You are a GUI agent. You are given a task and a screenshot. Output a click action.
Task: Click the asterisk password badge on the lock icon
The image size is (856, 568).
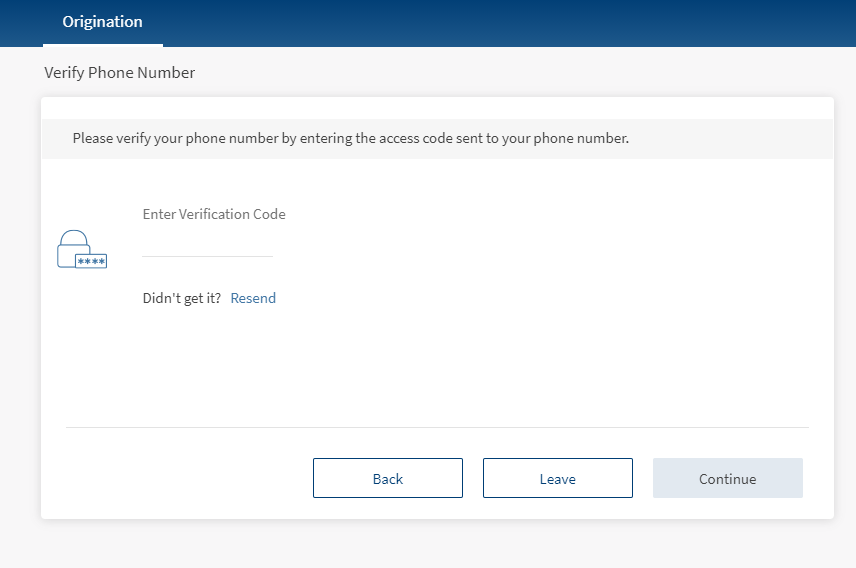[91, 262]
